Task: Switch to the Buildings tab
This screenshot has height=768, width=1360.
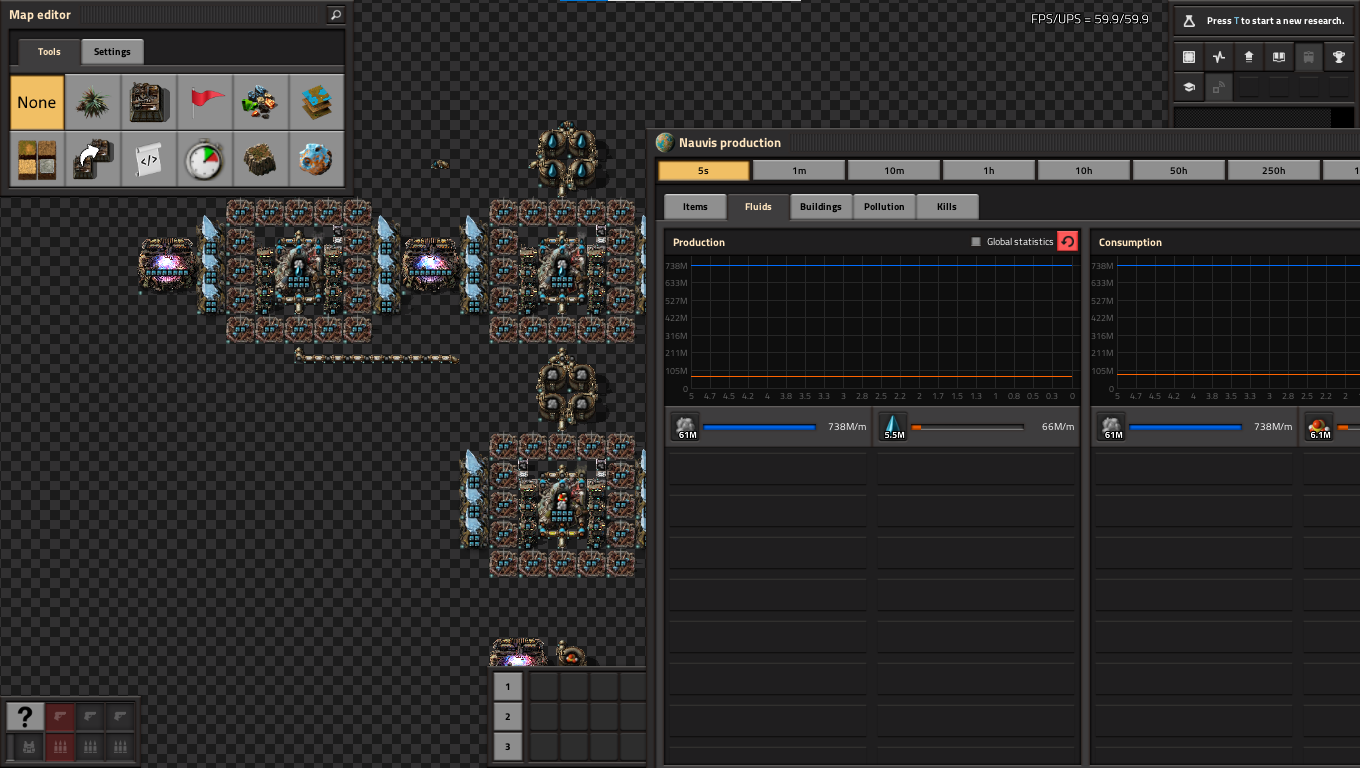Action: point(820,207)
